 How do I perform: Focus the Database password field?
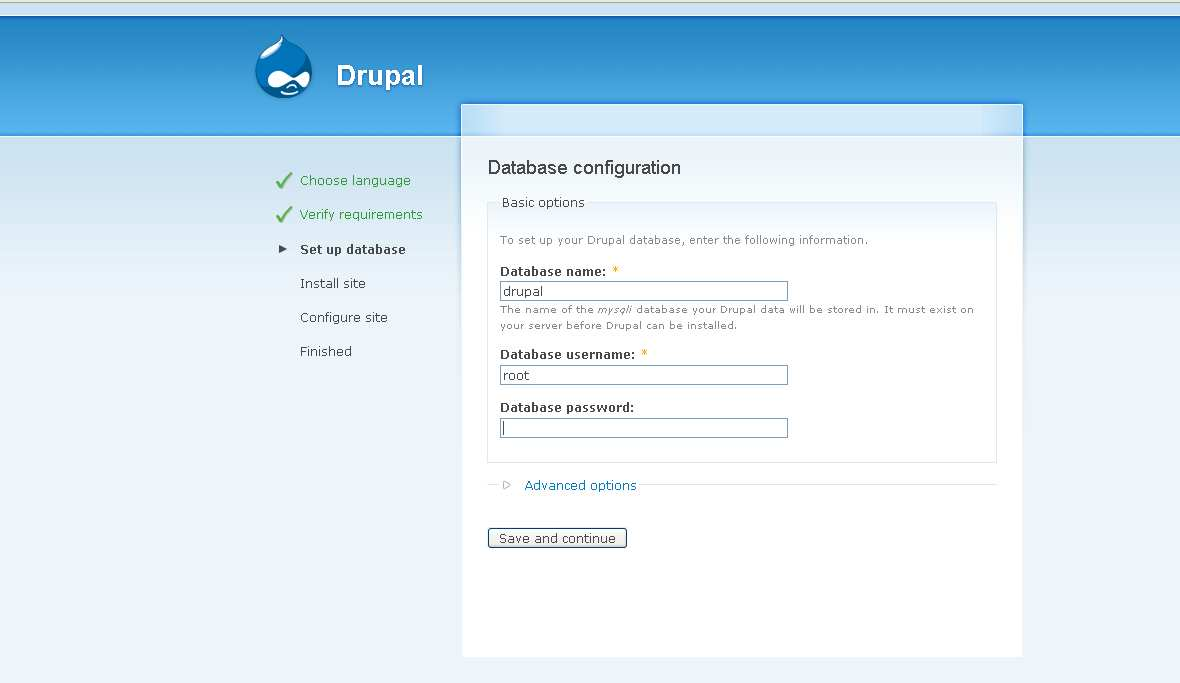pos(643,428)
